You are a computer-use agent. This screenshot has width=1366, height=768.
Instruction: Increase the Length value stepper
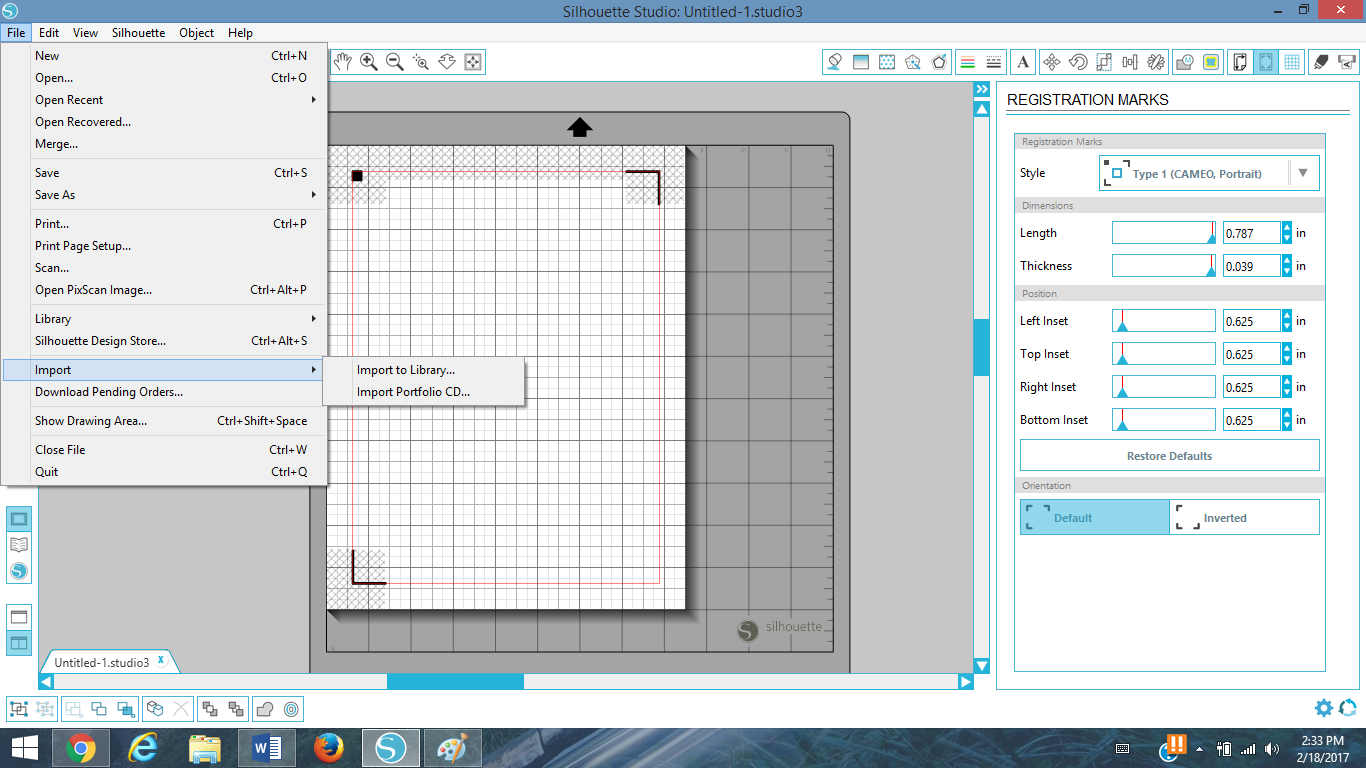point(1287,227)
